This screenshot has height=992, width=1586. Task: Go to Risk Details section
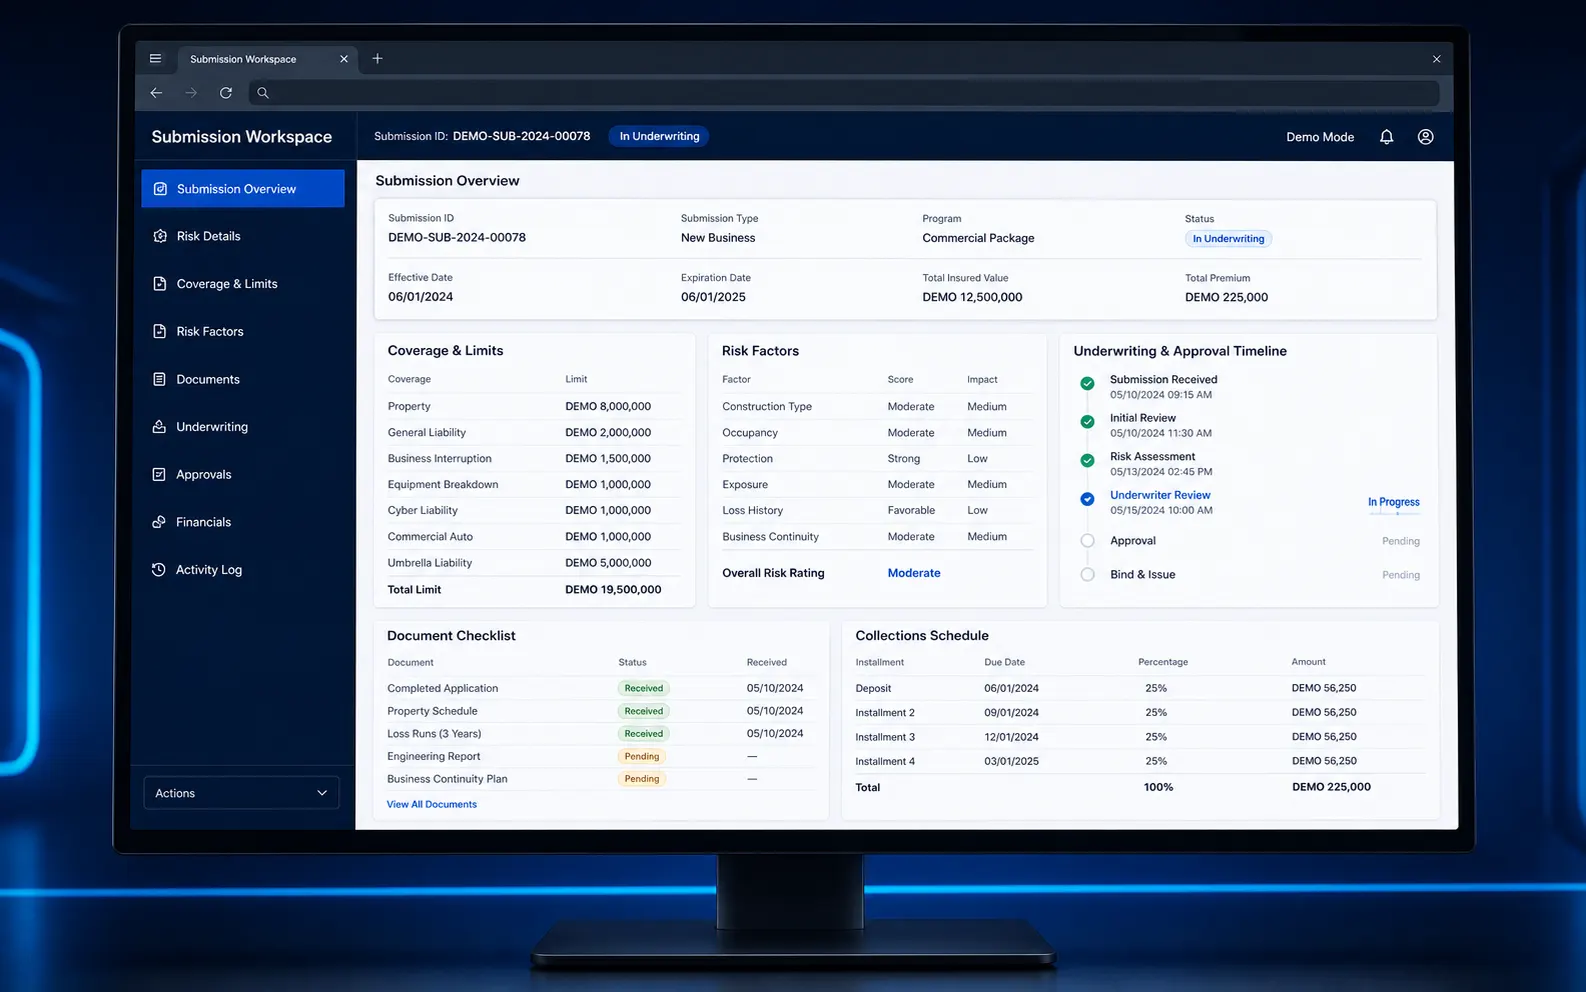coord(243,236)
